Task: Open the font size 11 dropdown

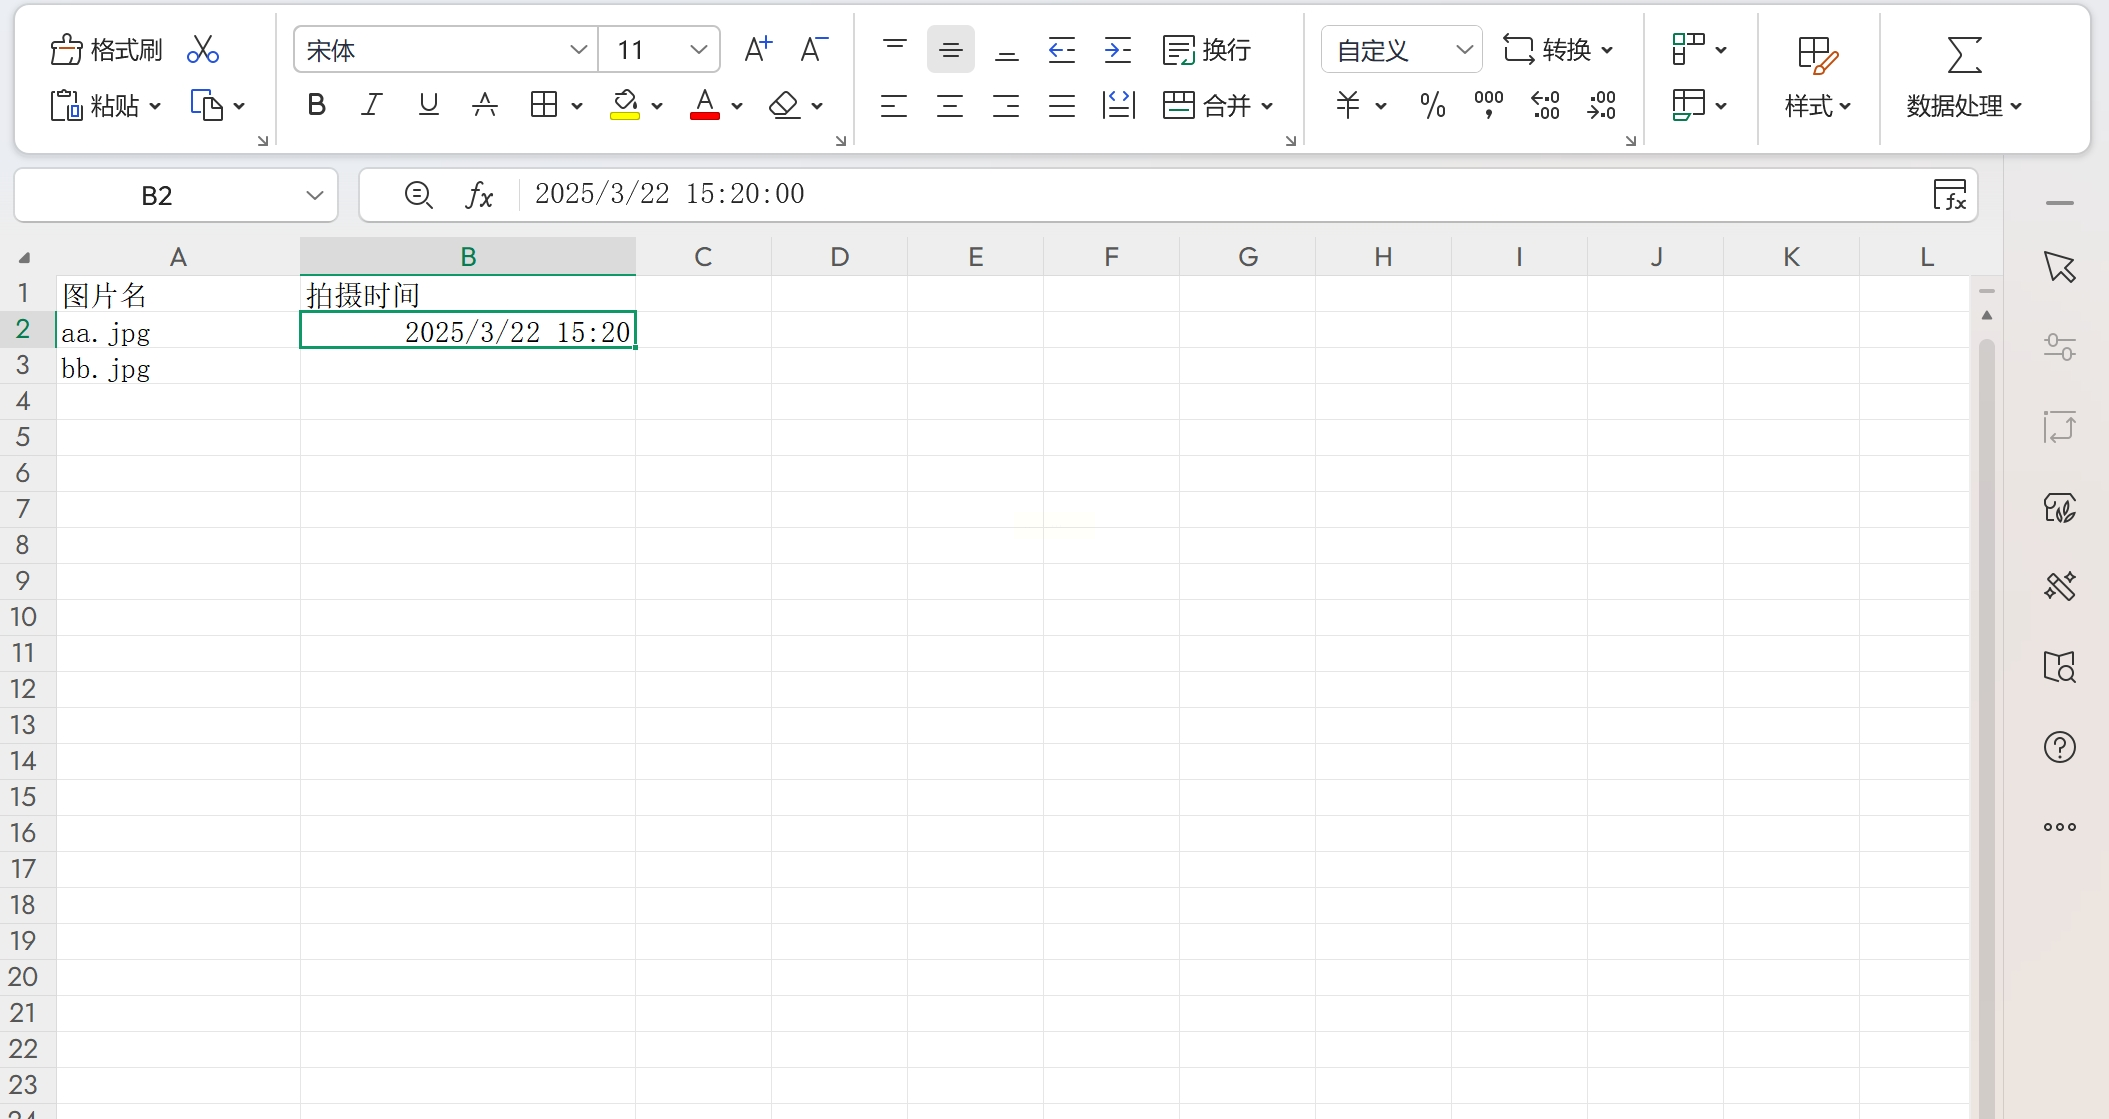Action: pos(698,50)
